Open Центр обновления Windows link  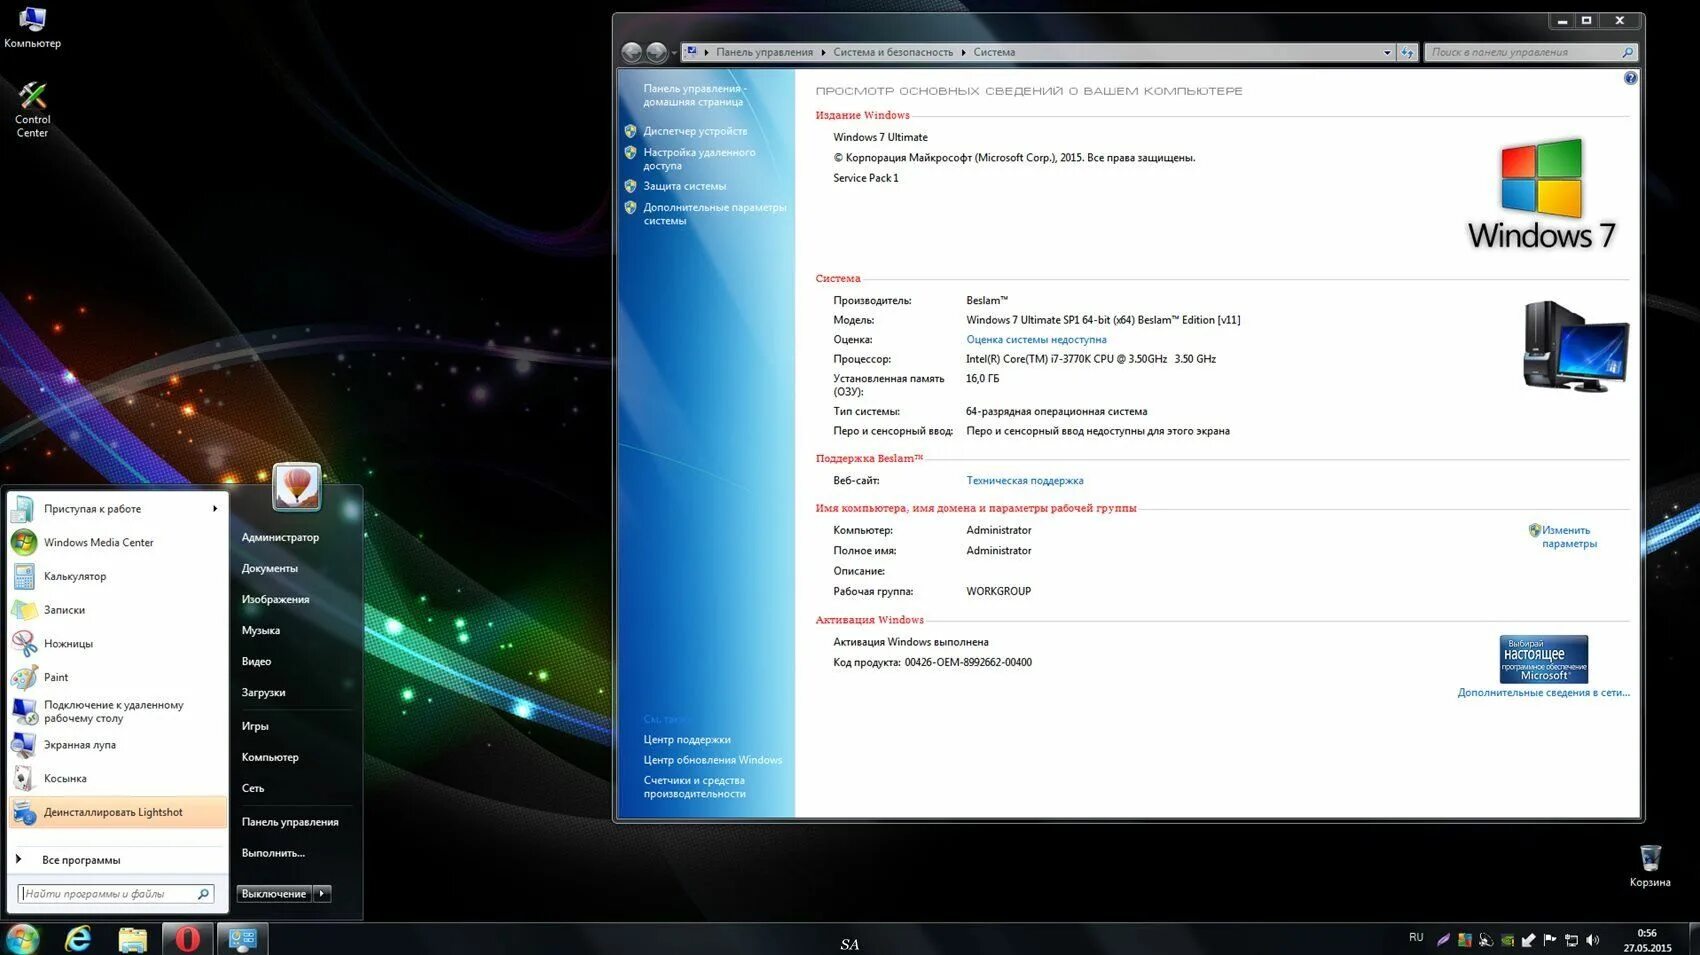click(x=713, y=760)
